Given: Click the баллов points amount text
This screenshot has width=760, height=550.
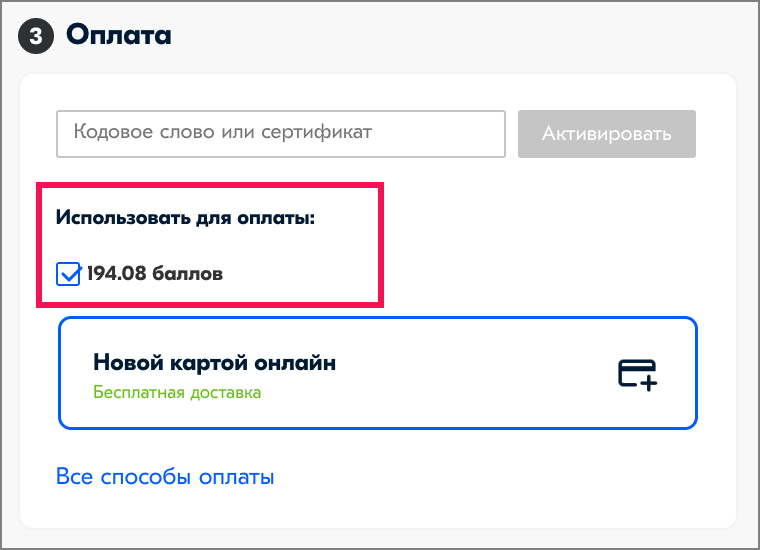Looking at the screenshot, I should pos(155,274).
